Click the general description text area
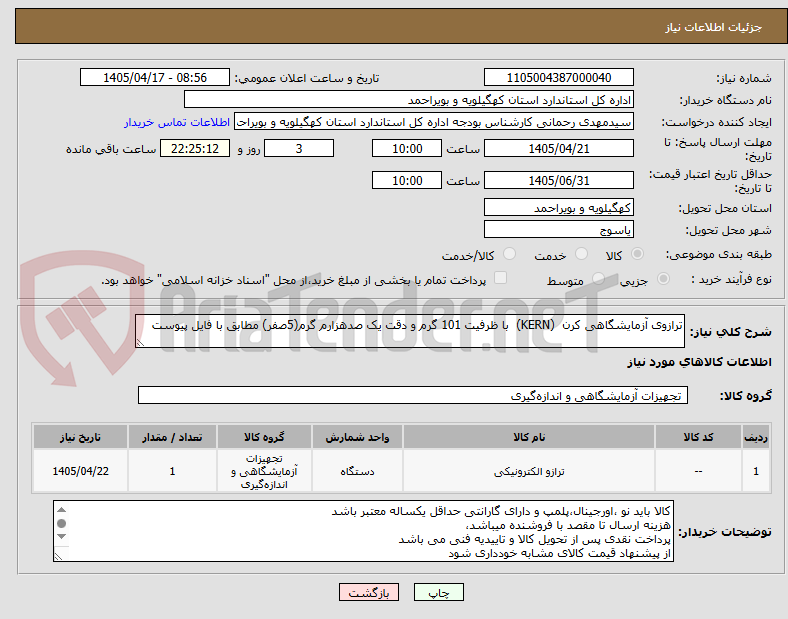The width and height of the screenshot is (788, 619). click(x=410, y=331)
